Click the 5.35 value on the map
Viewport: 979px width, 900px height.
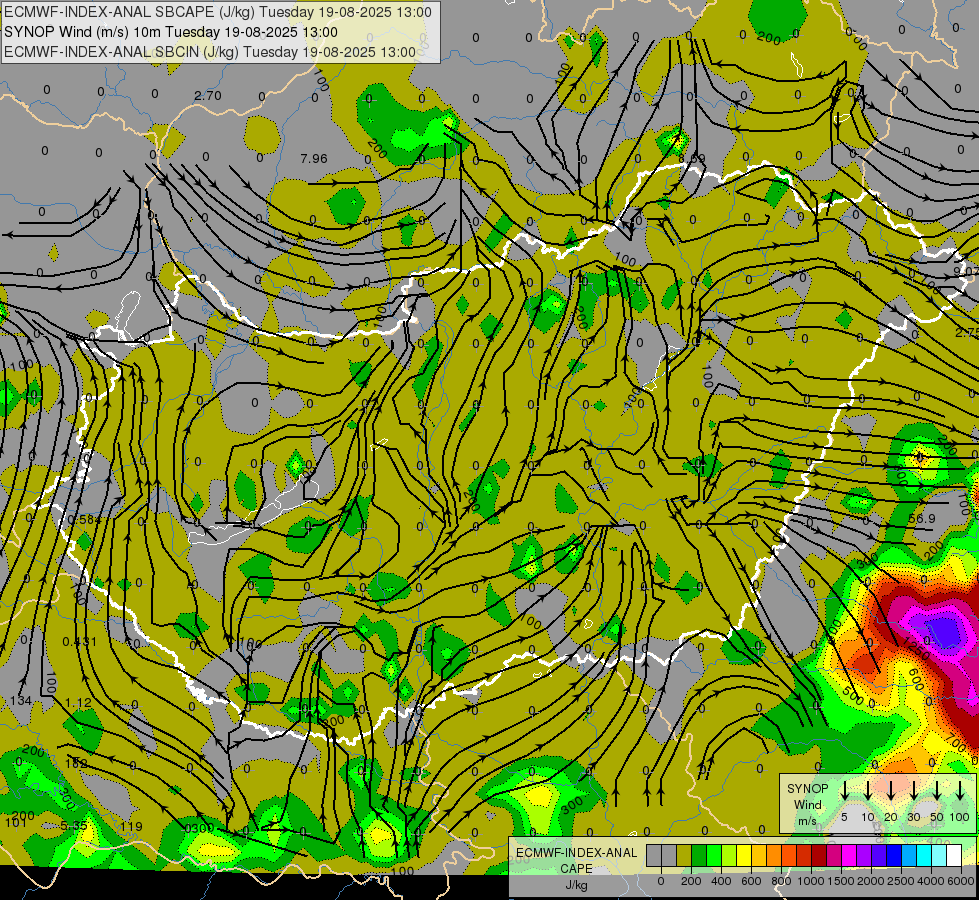tap(74, 826)
